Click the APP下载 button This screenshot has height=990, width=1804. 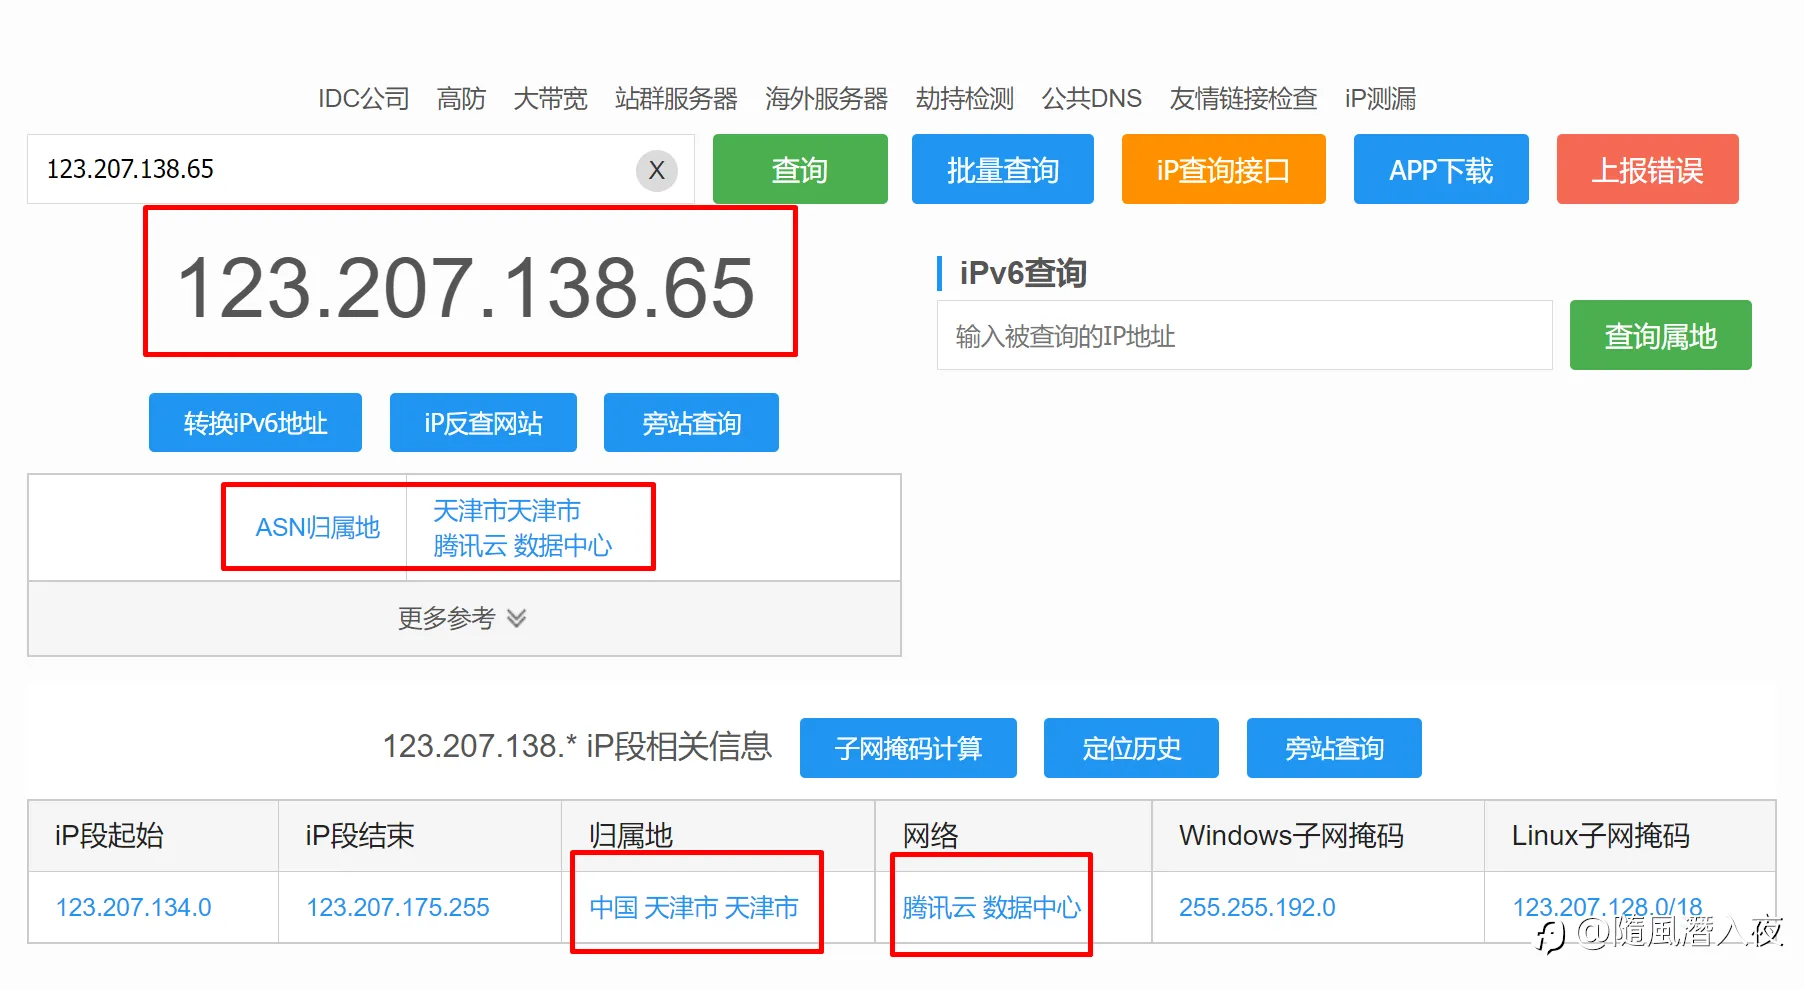(x=1441, y=169)
